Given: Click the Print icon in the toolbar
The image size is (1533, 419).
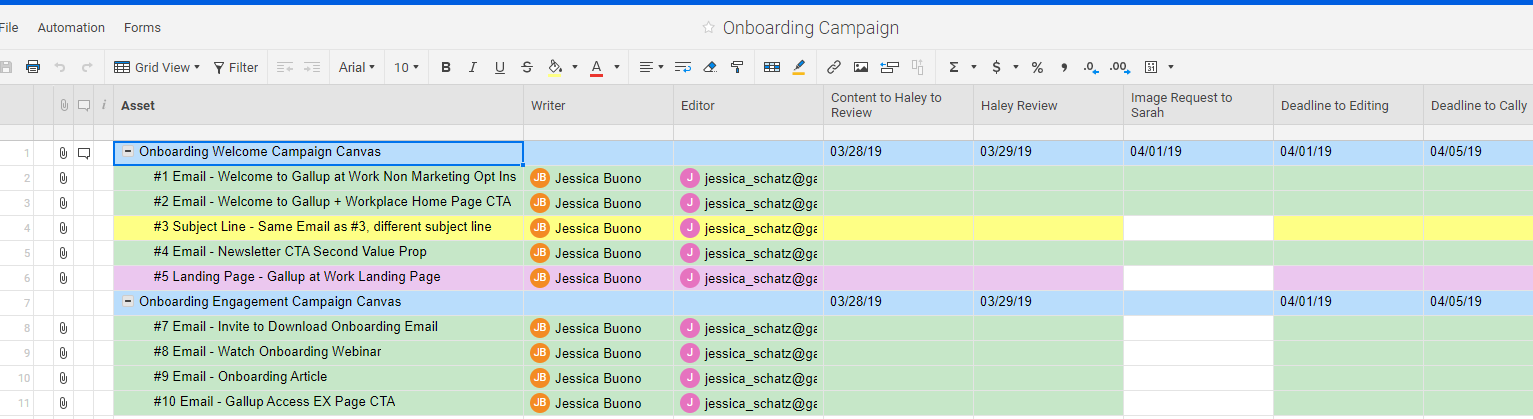Looking at the screenshot, I should pyautogui.click(x=33, y=67).
